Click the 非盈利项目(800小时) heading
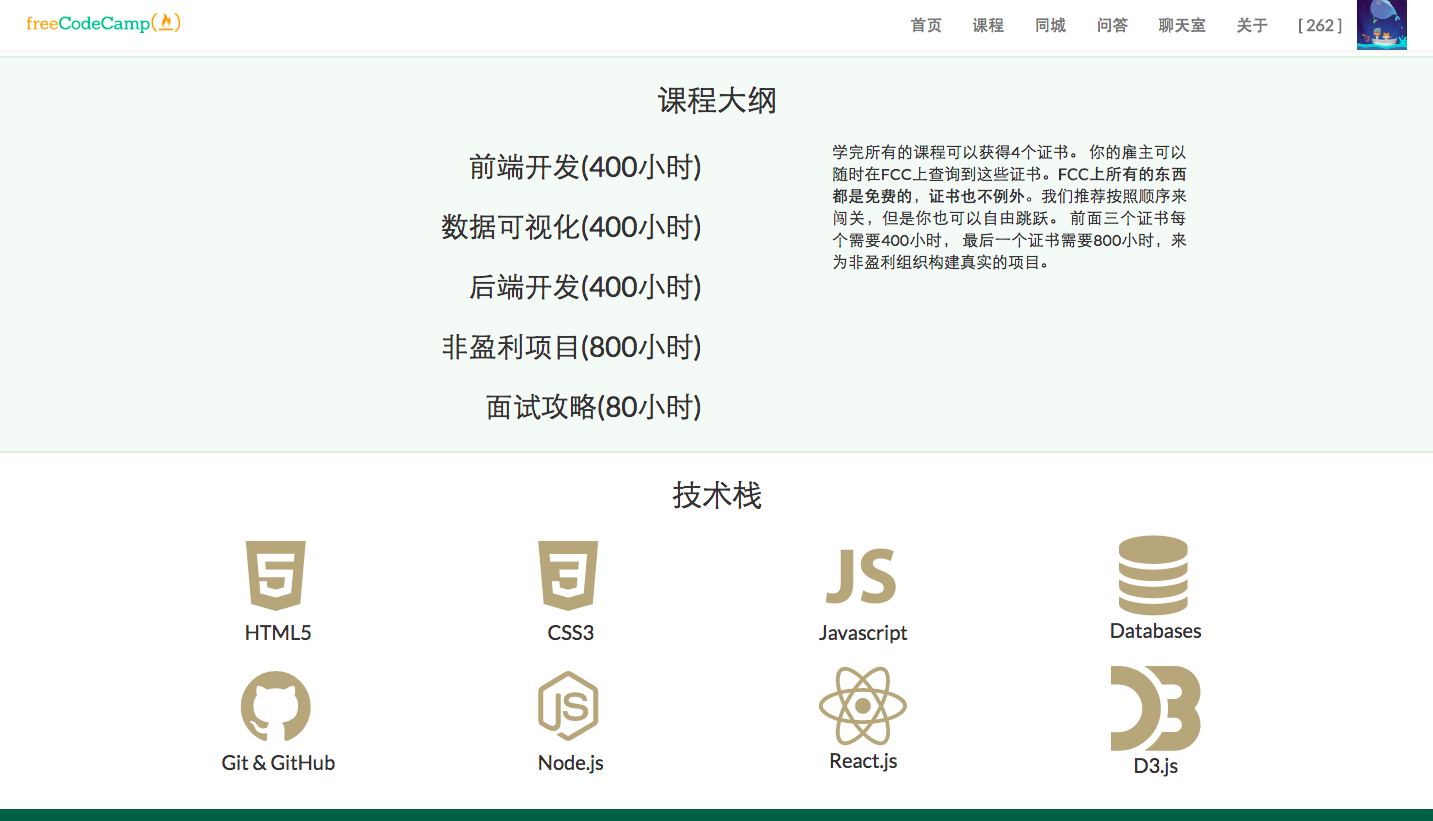 click(x=571, y=347)
